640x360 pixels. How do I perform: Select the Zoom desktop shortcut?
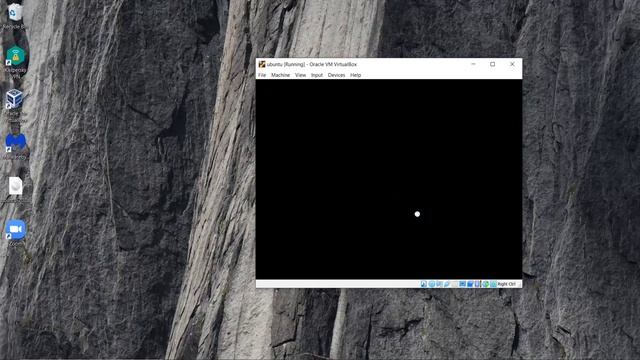[x=16, y=233]
